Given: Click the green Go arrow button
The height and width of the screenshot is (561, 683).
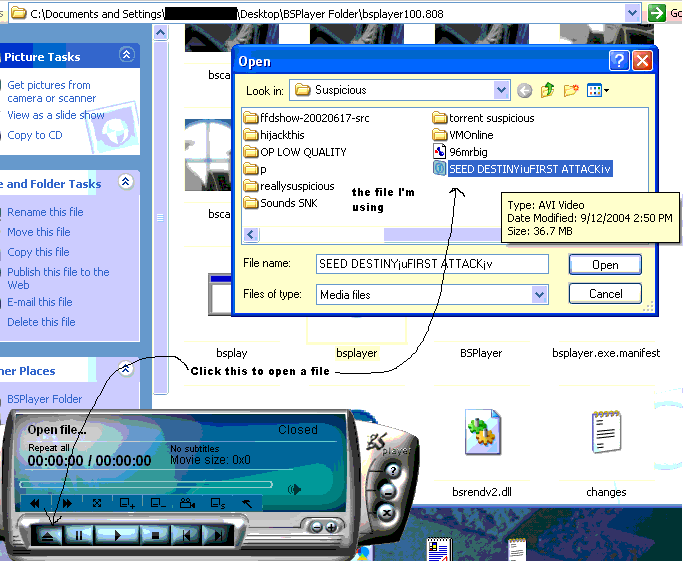Looking at the screenshot, I should pos(656,13).
